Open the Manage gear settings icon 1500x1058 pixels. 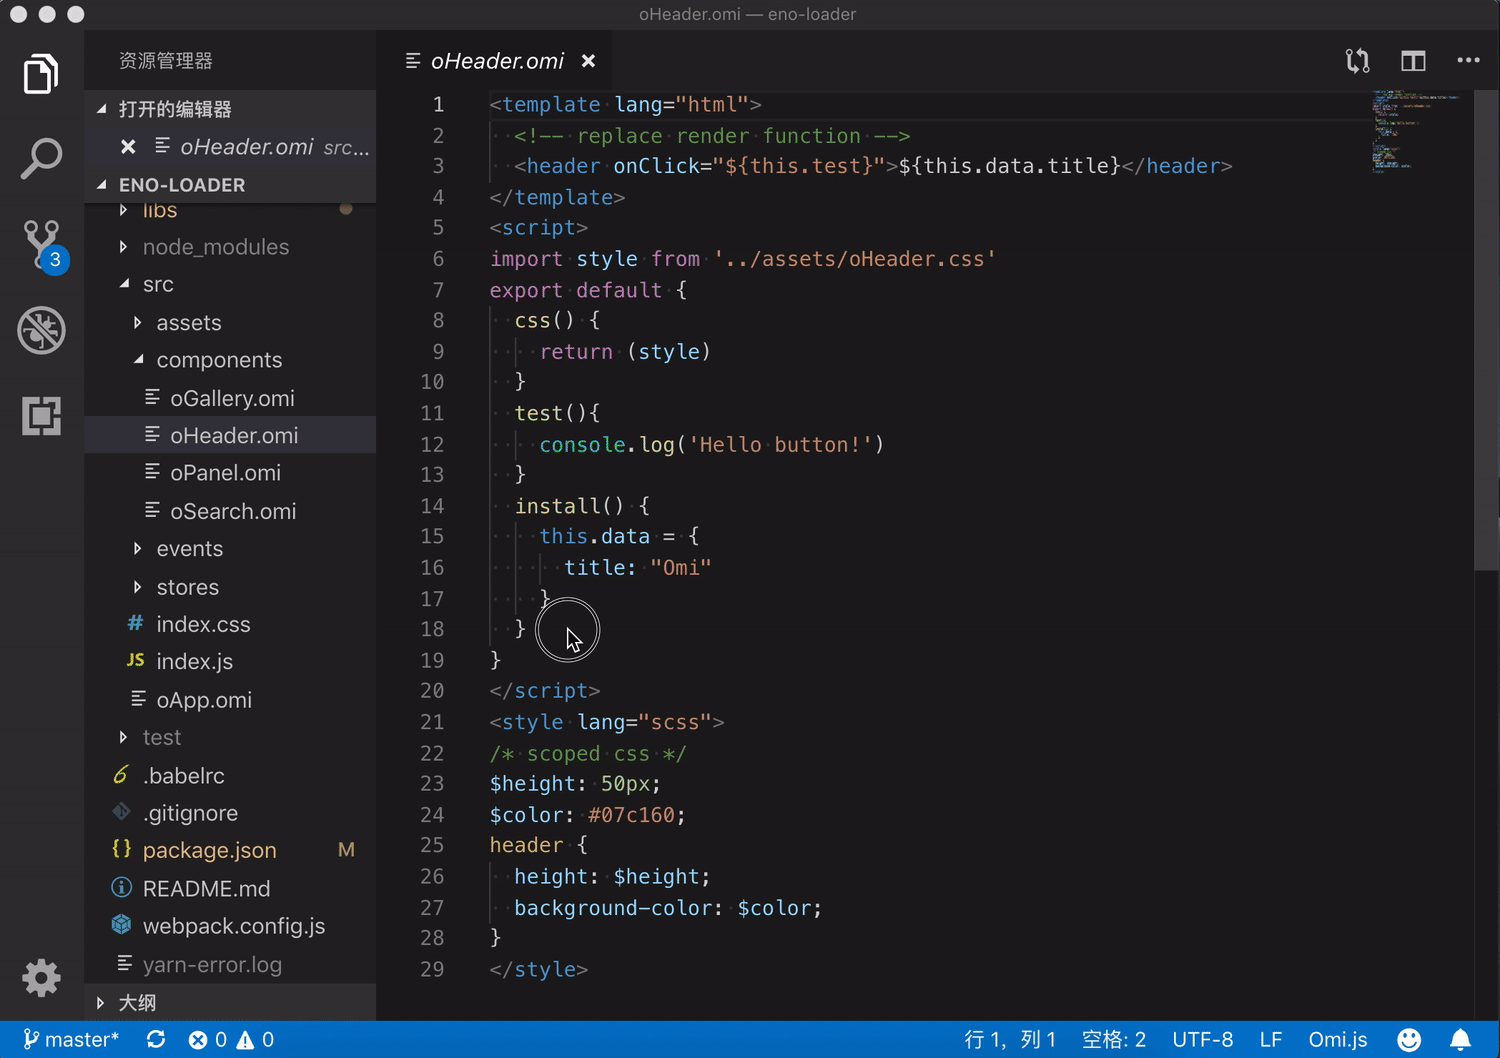pos(41,977)
